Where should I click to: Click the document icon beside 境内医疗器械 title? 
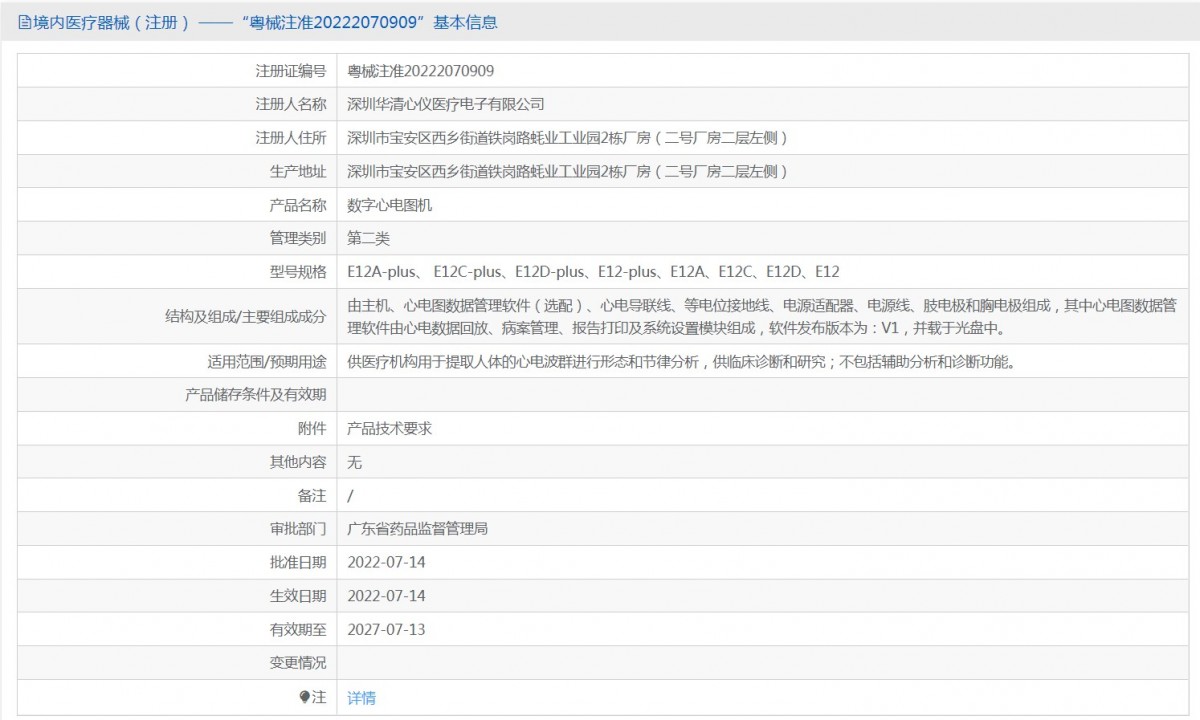click(25, 22)
